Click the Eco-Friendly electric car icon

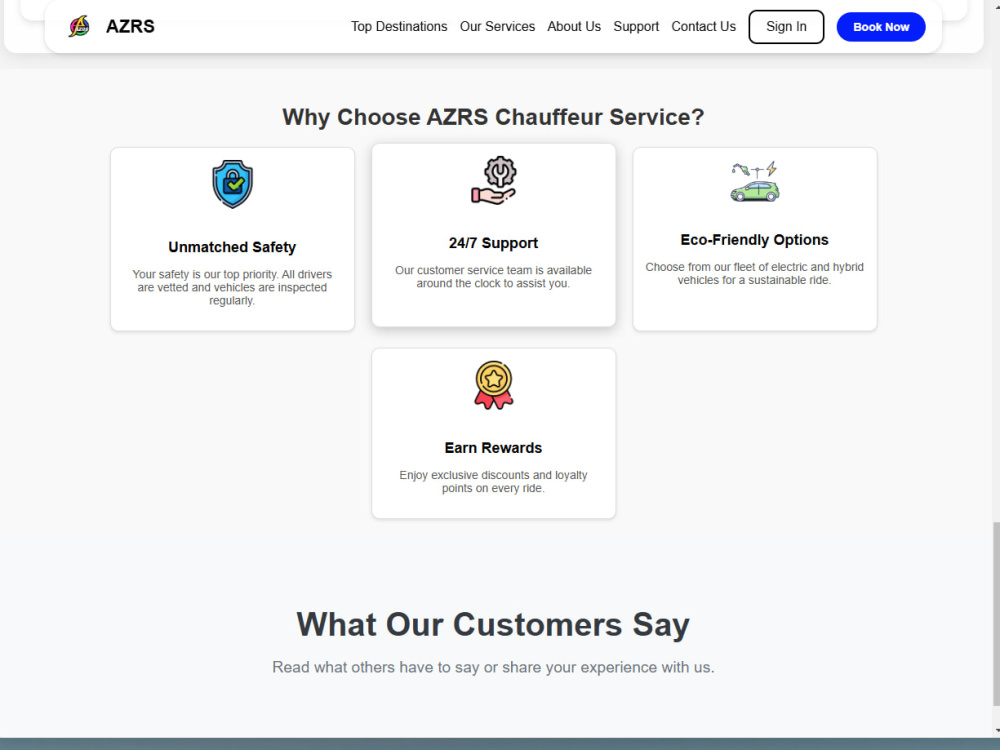point(754,182)
